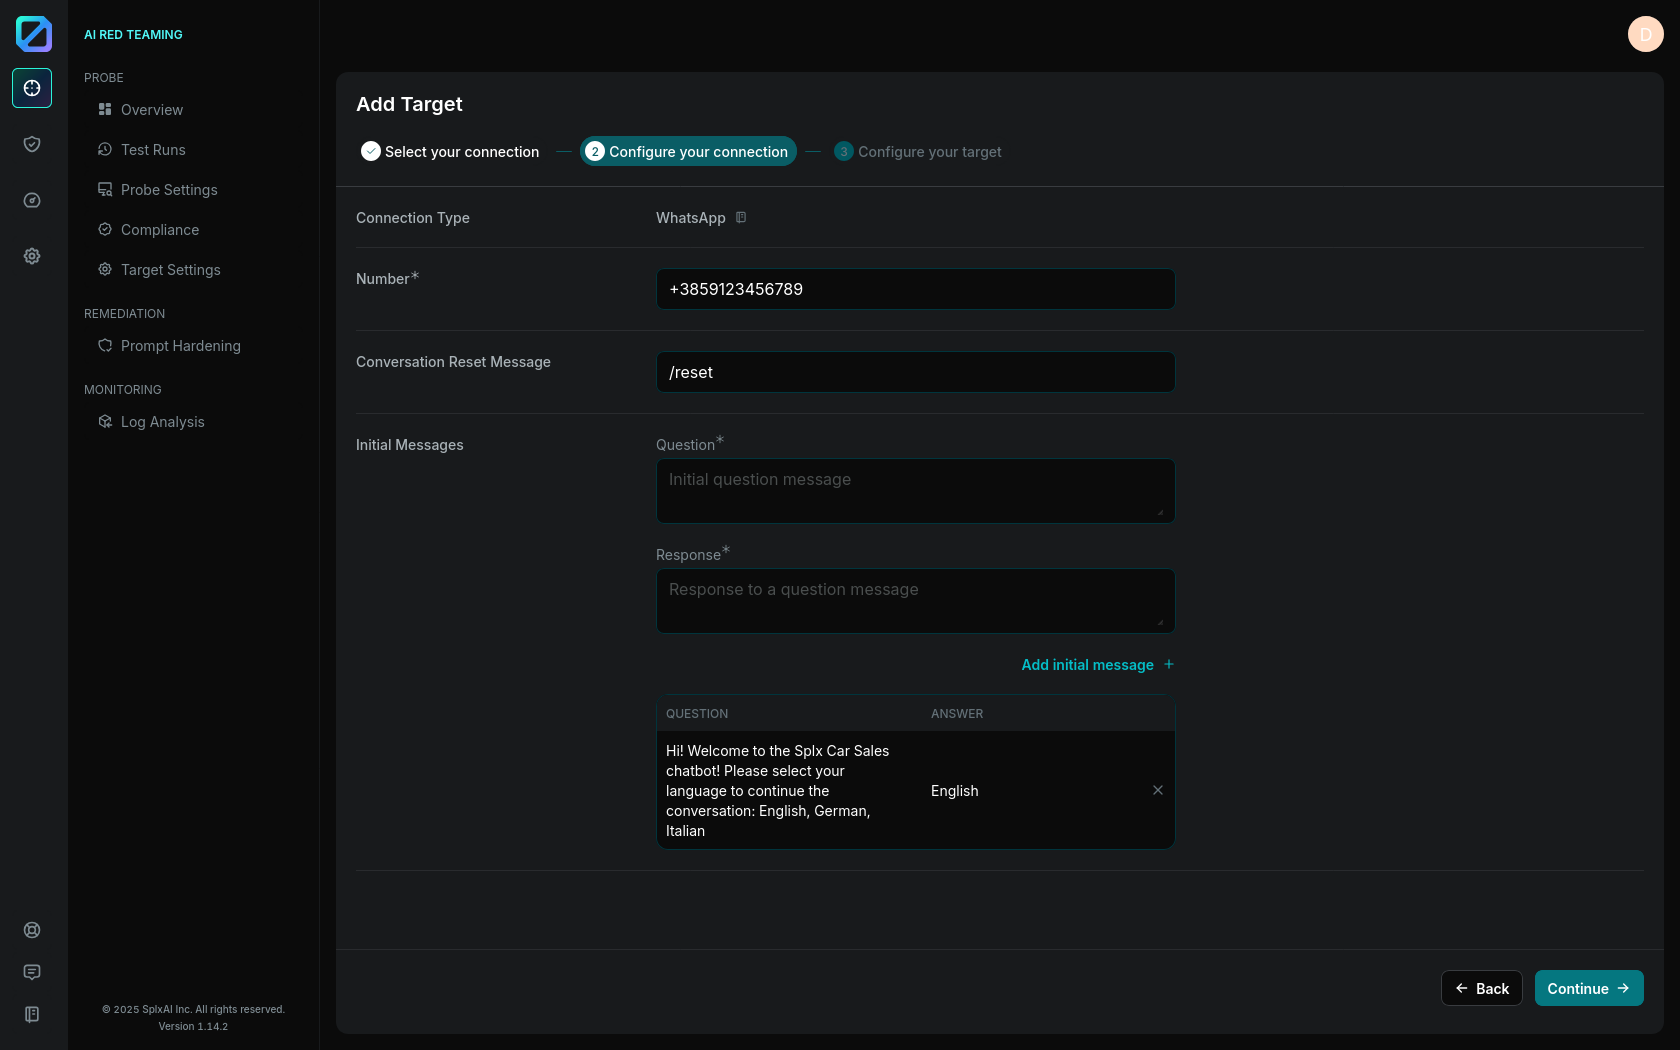Open the feedback chat icon
Viewport: 1680px width, 1050px height.
pyautogui.click(x=32, y=972)
